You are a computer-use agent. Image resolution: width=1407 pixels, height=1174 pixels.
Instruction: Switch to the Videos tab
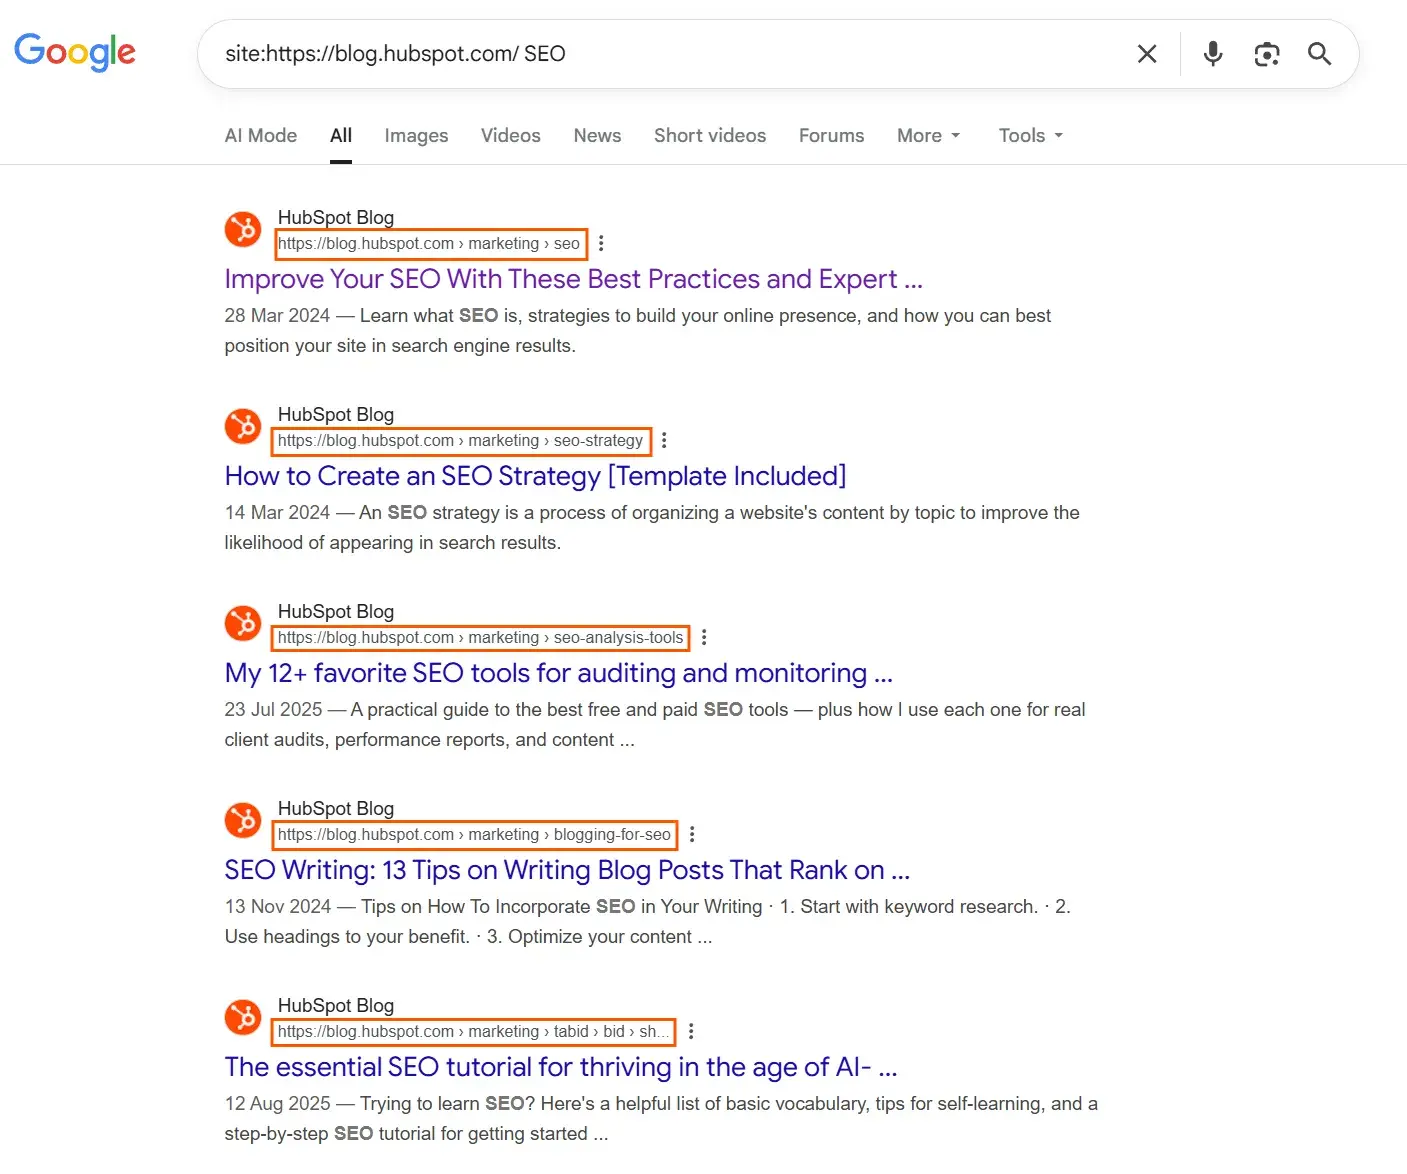[510, 135]
